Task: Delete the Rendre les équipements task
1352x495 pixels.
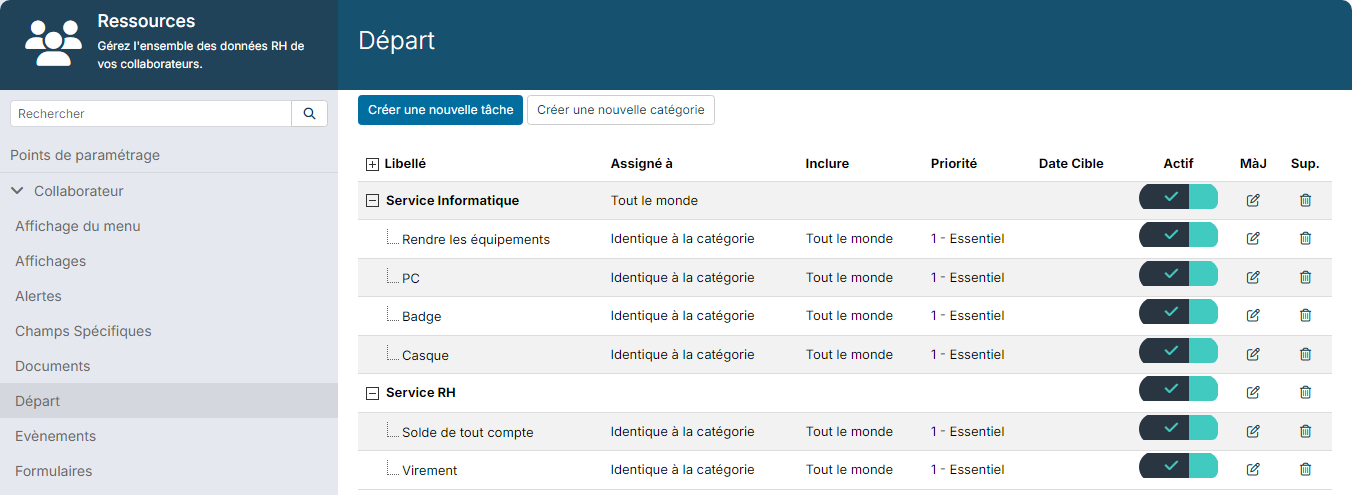Action: [x=1305, y=238]
